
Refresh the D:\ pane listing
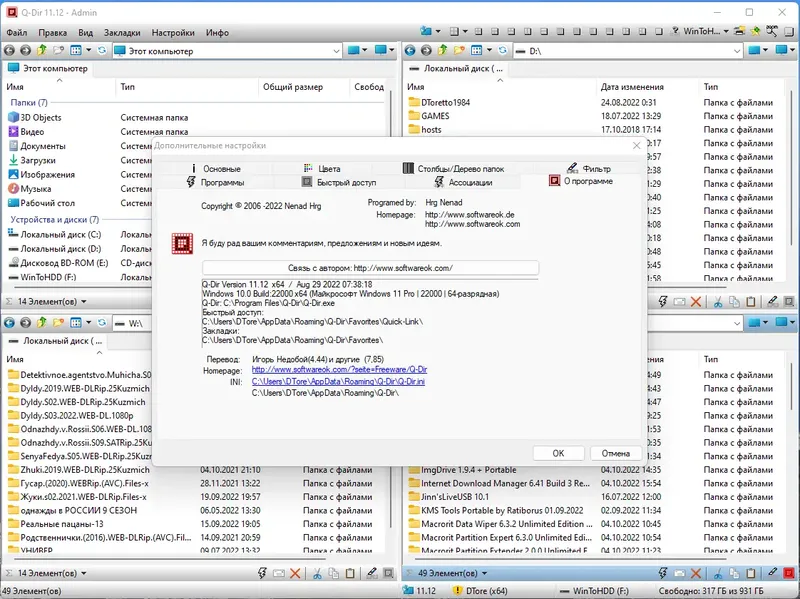[x=503, y=51]
